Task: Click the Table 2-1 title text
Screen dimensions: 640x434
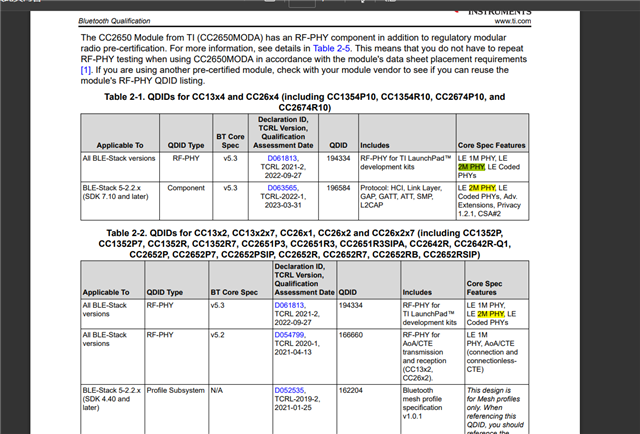Action: click(x=304, y=102)
